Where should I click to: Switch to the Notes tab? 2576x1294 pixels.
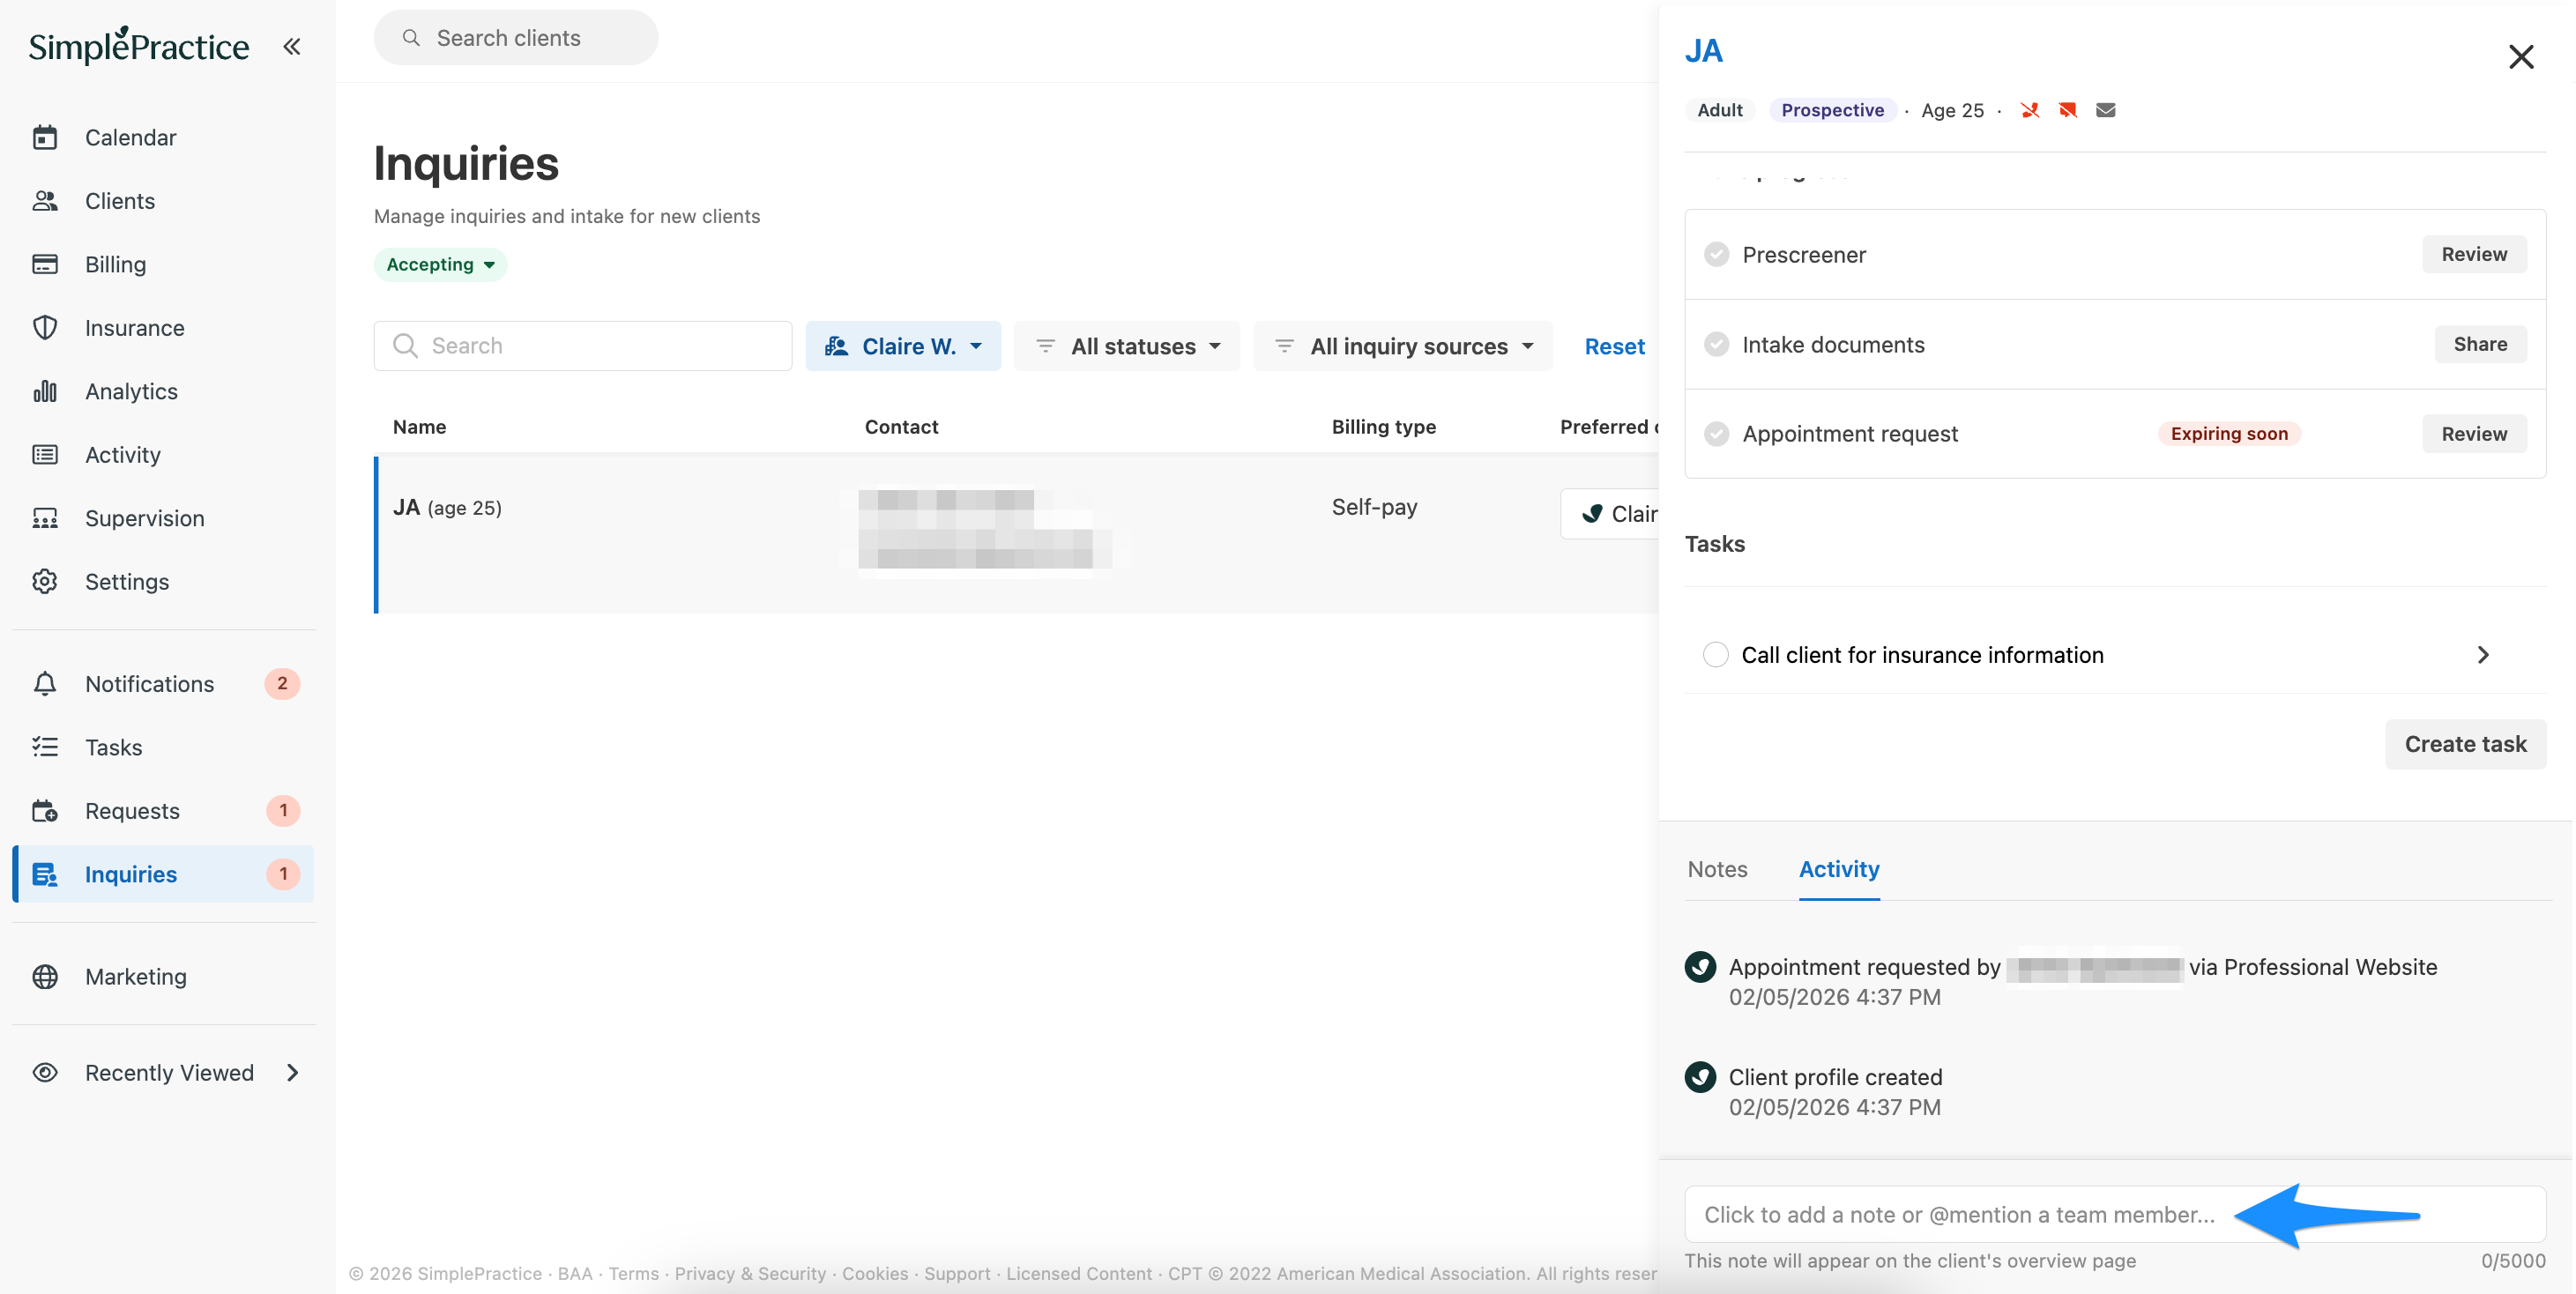click(1717, 869)
